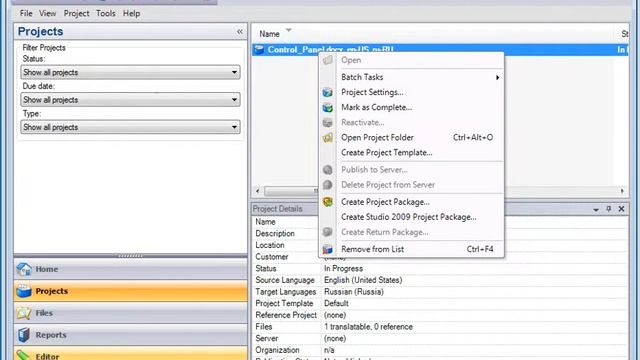Switch to the Reports view
The width and height of the screenshot is (640, 360).
coord(130,335)
